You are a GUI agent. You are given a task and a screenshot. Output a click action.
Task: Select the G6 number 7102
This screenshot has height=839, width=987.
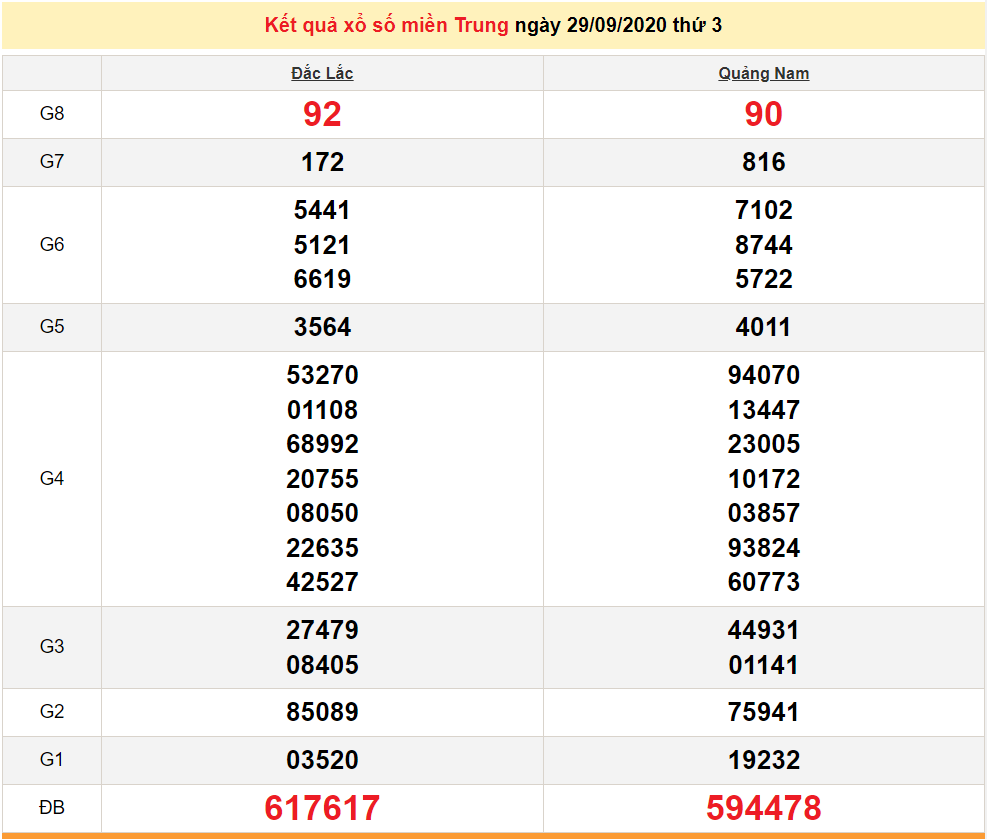tap(764, 210)
